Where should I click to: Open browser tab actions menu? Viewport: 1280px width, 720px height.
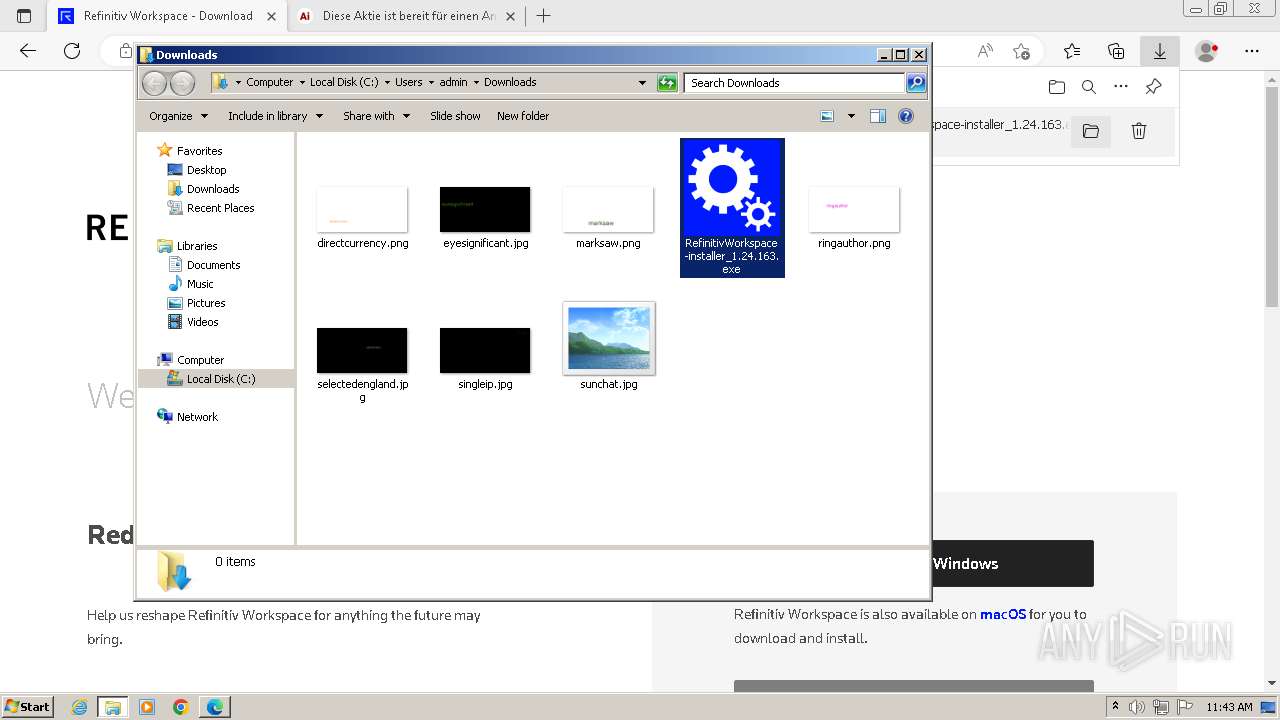tap(24, 16)
